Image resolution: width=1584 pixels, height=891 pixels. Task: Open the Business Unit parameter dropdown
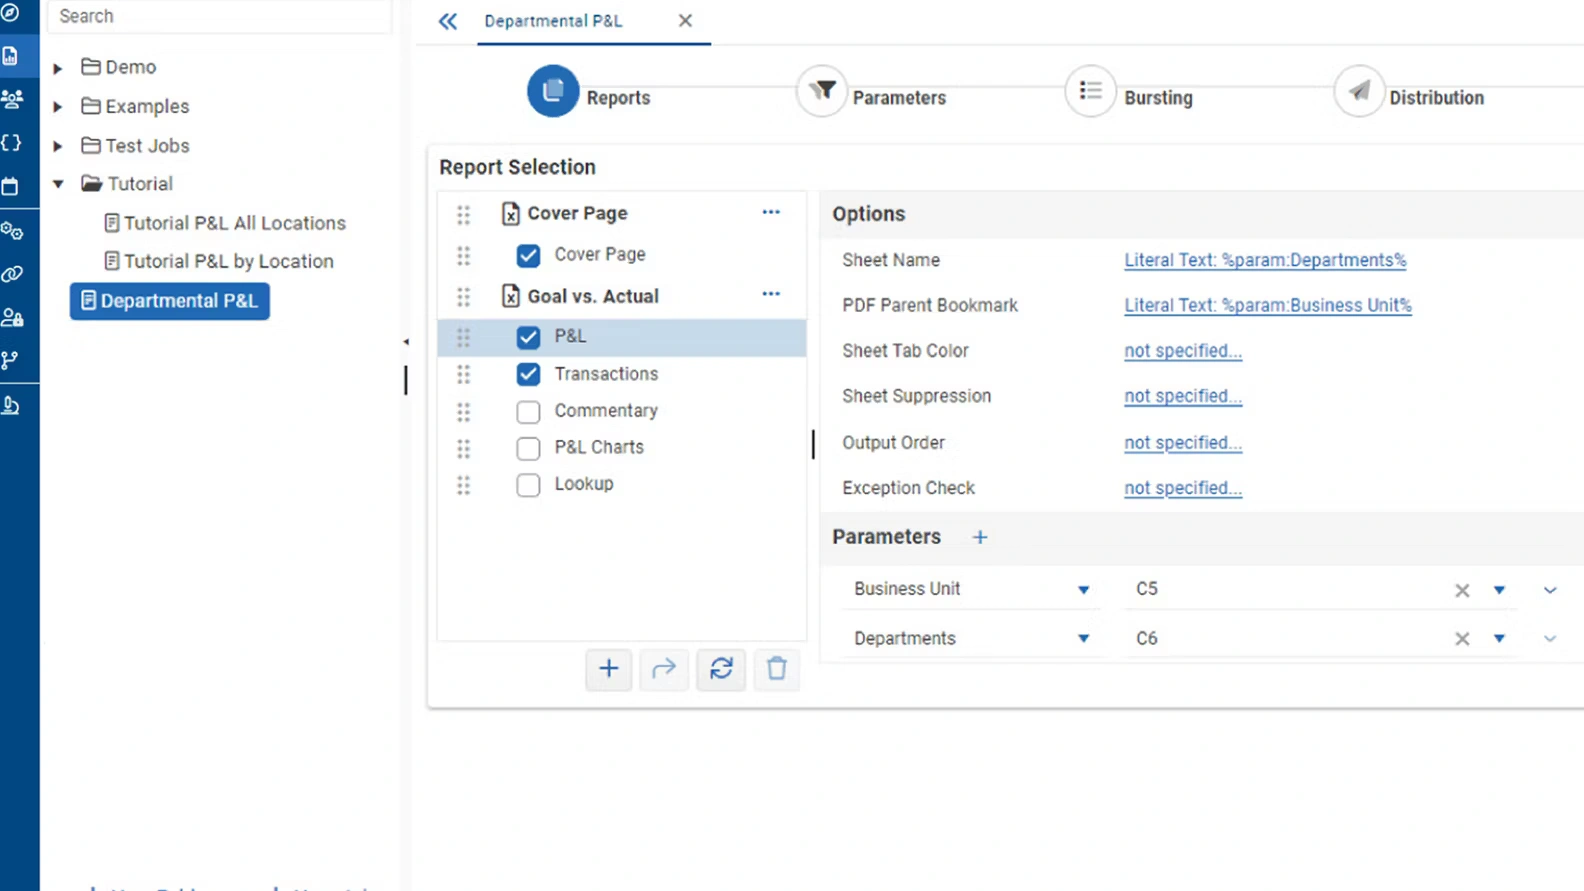[x=1083, y=590]
